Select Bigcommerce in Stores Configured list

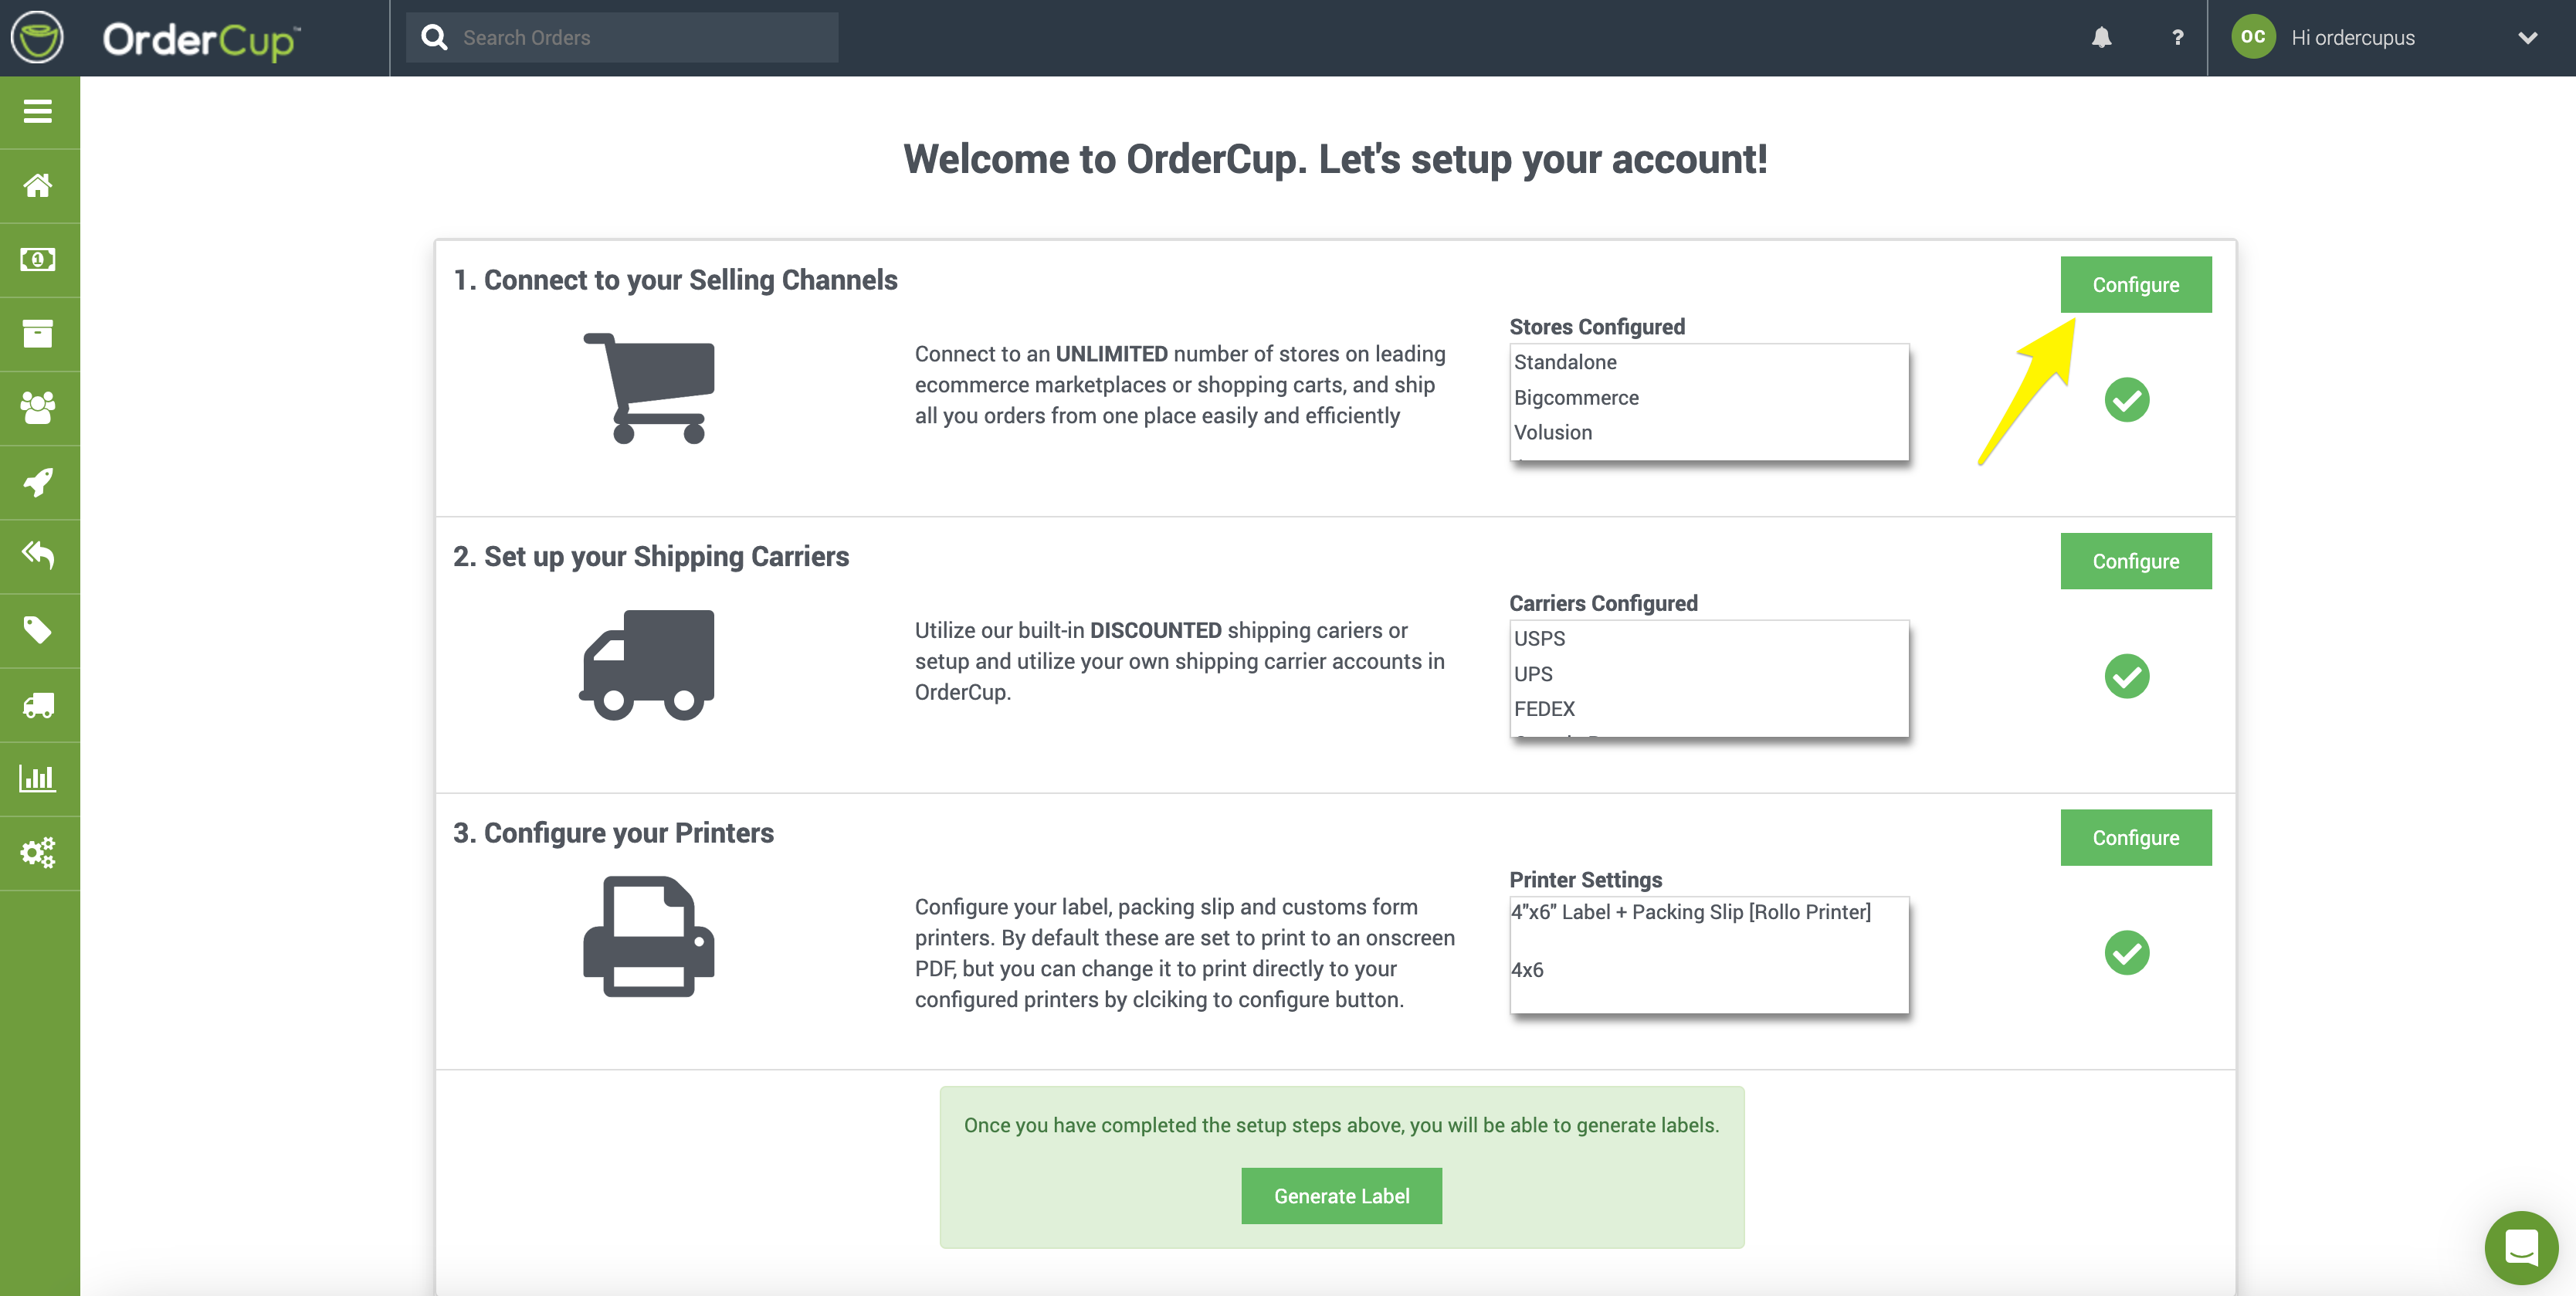pyautogui.click(x=1576, y=398)
